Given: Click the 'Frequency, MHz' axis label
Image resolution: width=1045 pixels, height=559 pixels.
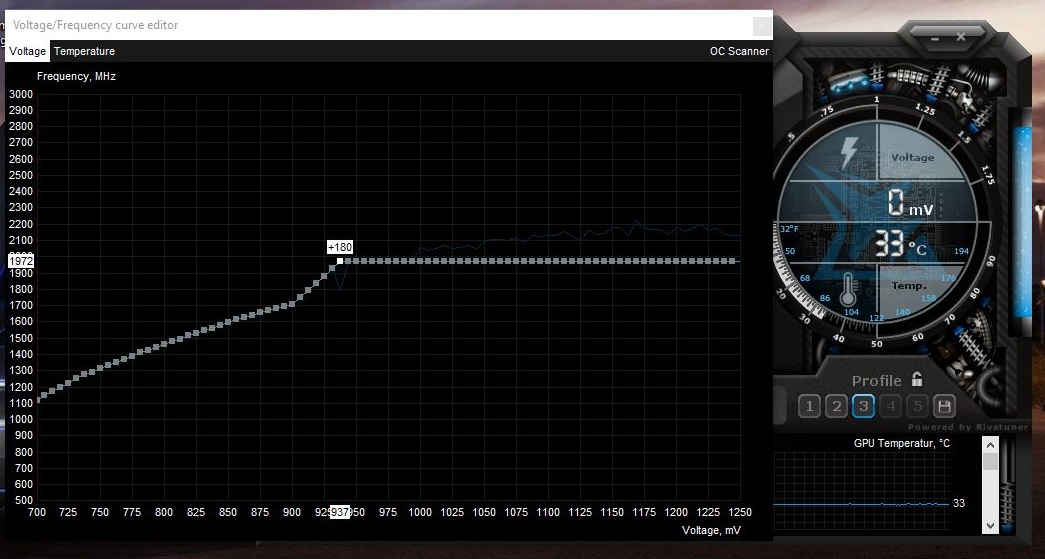Looking at the screenshot, I should [76, 76].
